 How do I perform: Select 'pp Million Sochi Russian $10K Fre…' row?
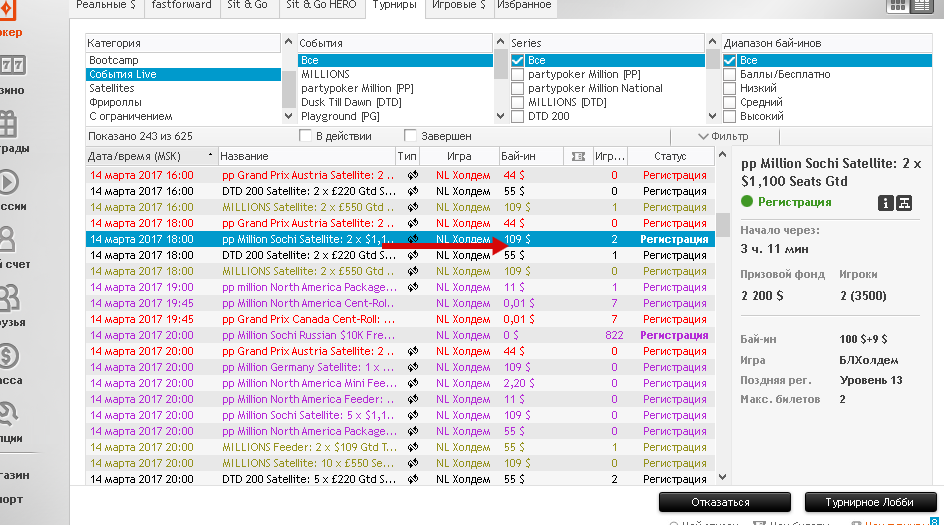[x=400, y=335]
